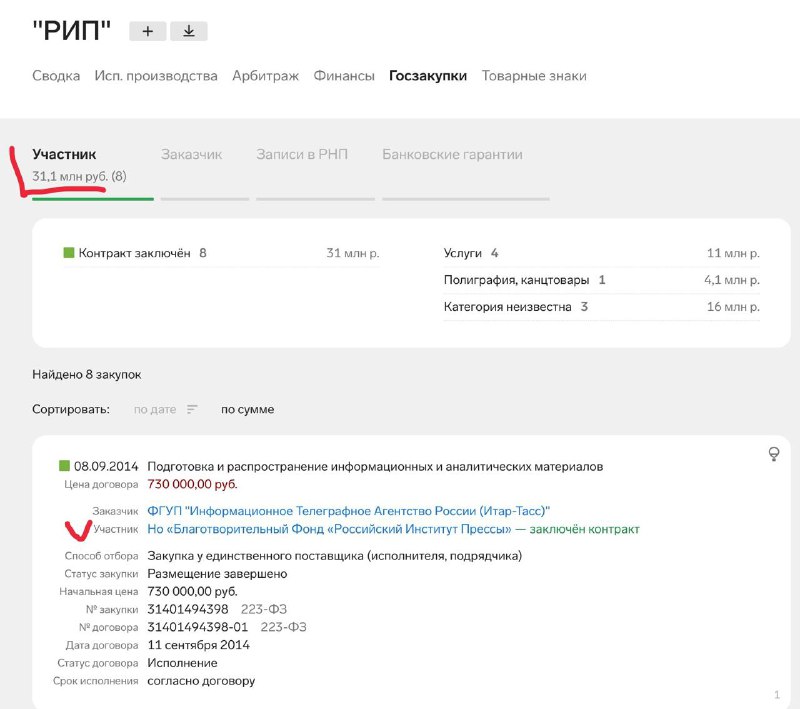Click the contract price 730 000,00 руб. in red
Viewport: 800px width, 709px height.
pos(192,484)
